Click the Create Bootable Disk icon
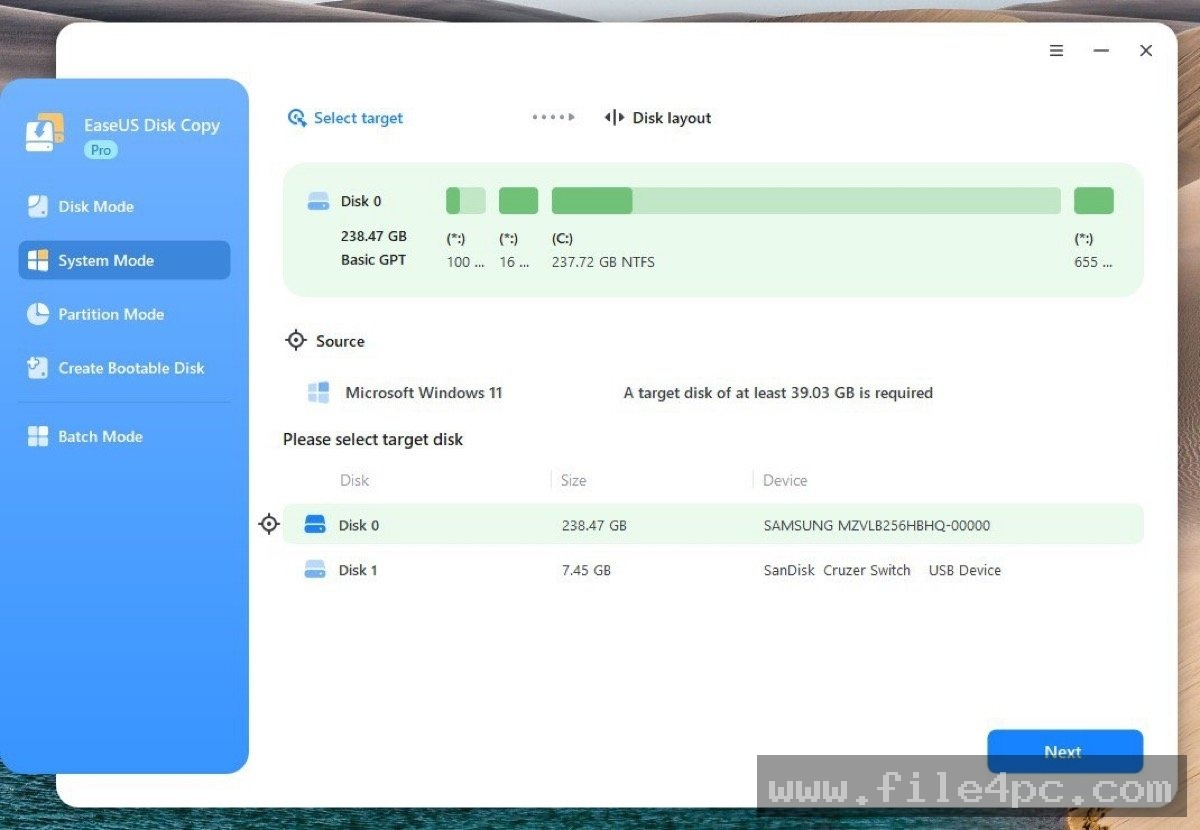 (x=37, y=368)
